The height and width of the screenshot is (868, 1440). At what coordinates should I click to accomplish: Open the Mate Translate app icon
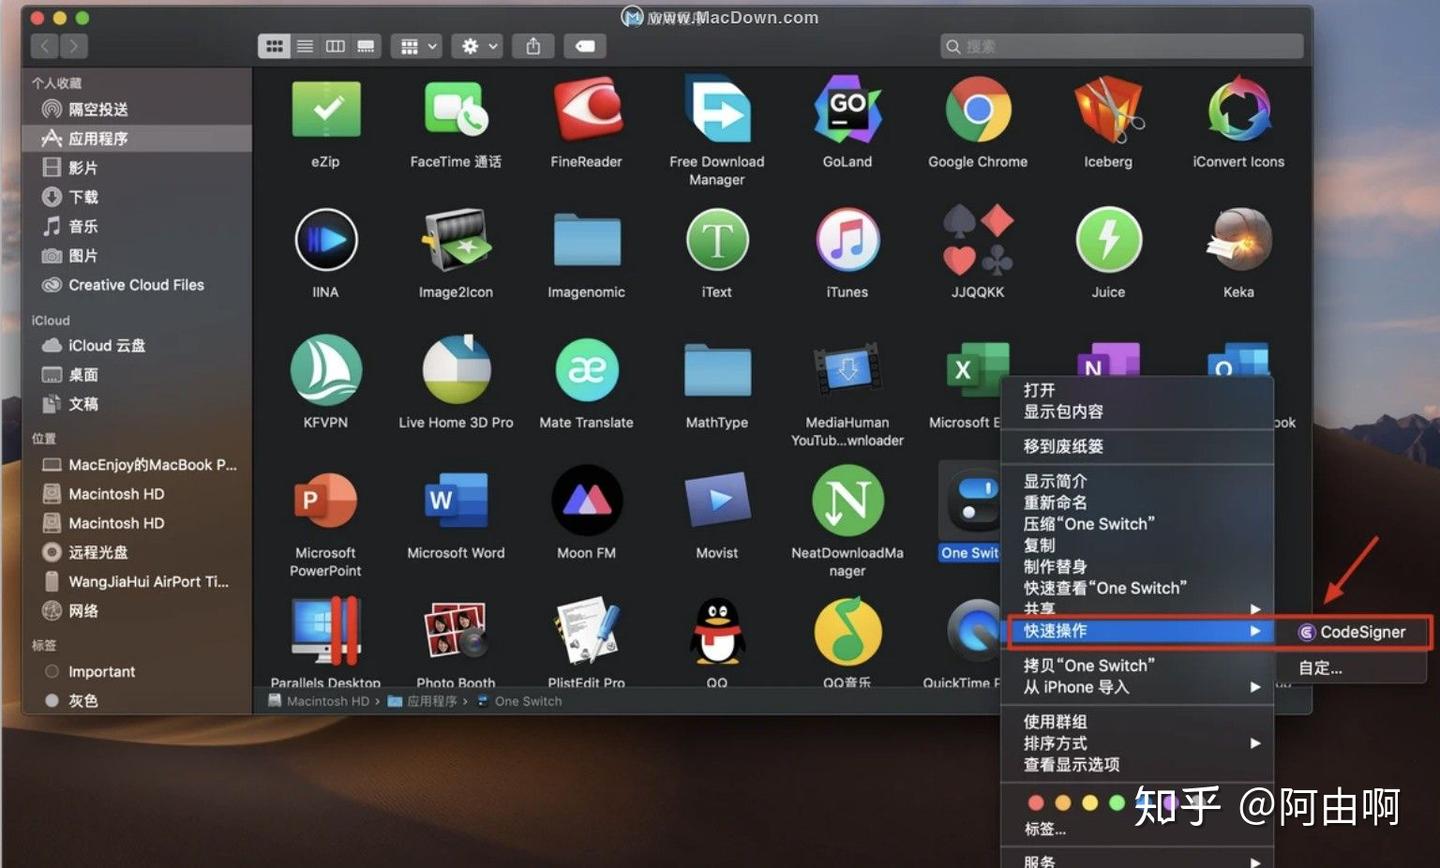(586, 370)
